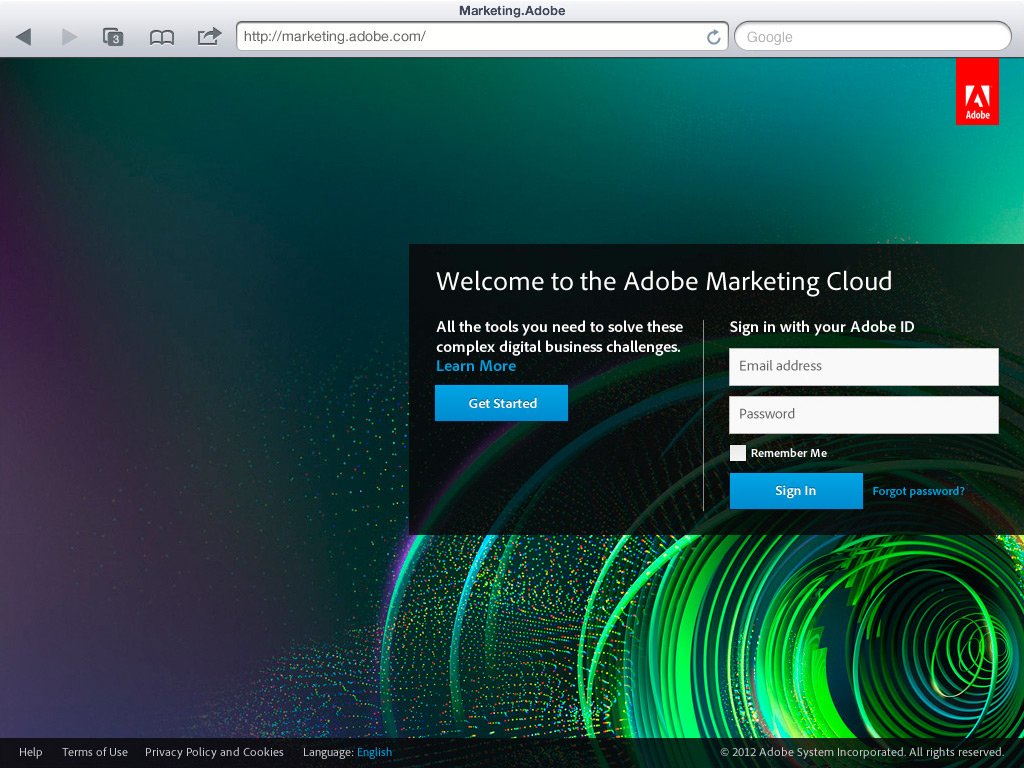Click the Welcome to the Adobe Marketing Cloud heading
Viewport: 1024px width, 768px height.
664,281
